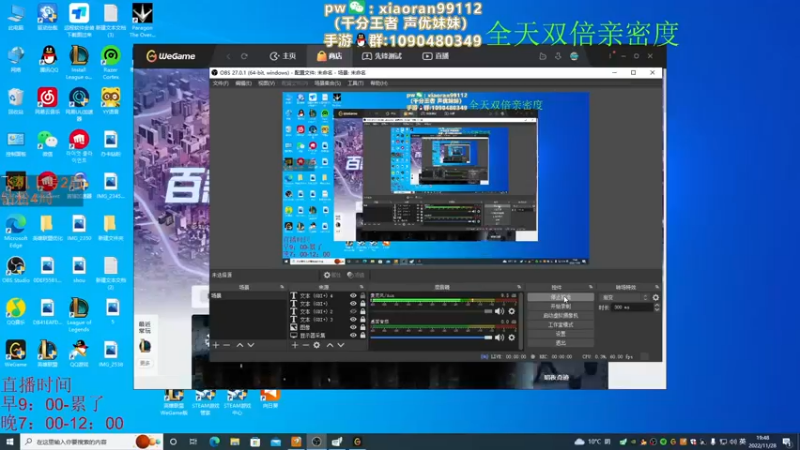The width and height of the screenshot is (800, 450).
Task: Click start virtual camera button in OBS
Action: pos(560,316)
